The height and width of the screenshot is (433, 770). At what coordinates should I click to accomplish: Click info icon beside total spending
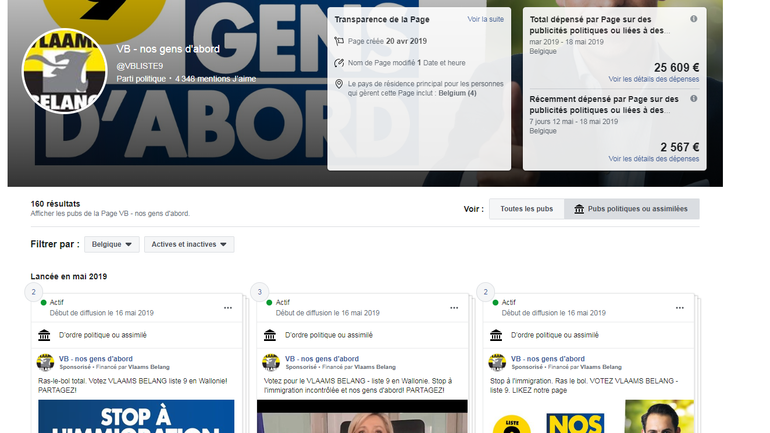[x=694, y=19]
